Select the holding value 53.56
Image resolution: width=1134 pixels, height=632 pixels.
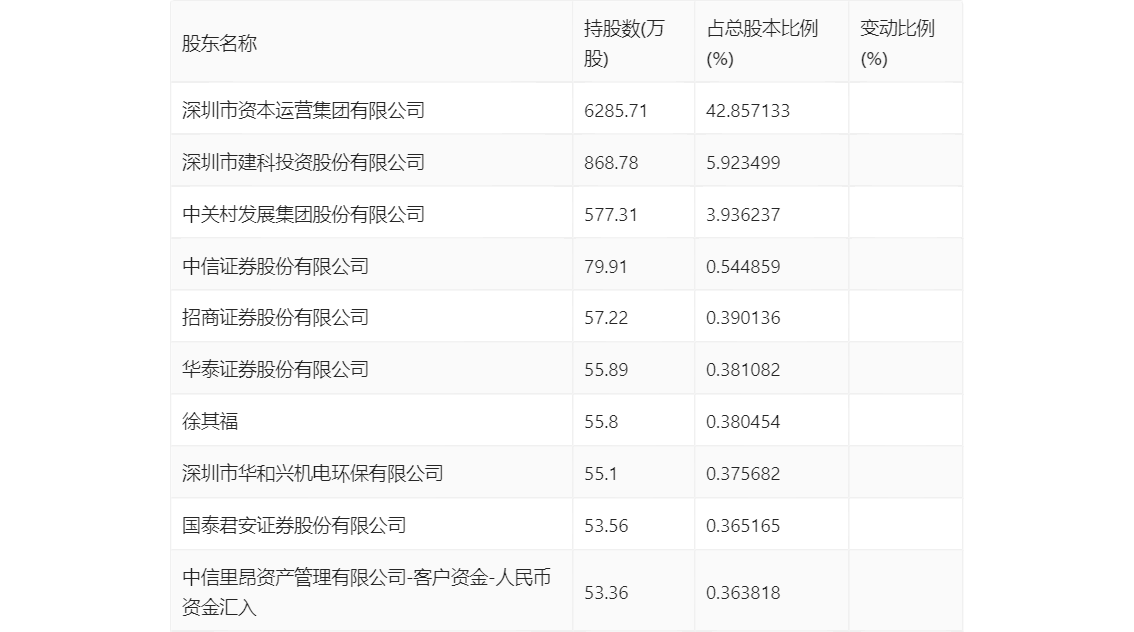point(606,526)
